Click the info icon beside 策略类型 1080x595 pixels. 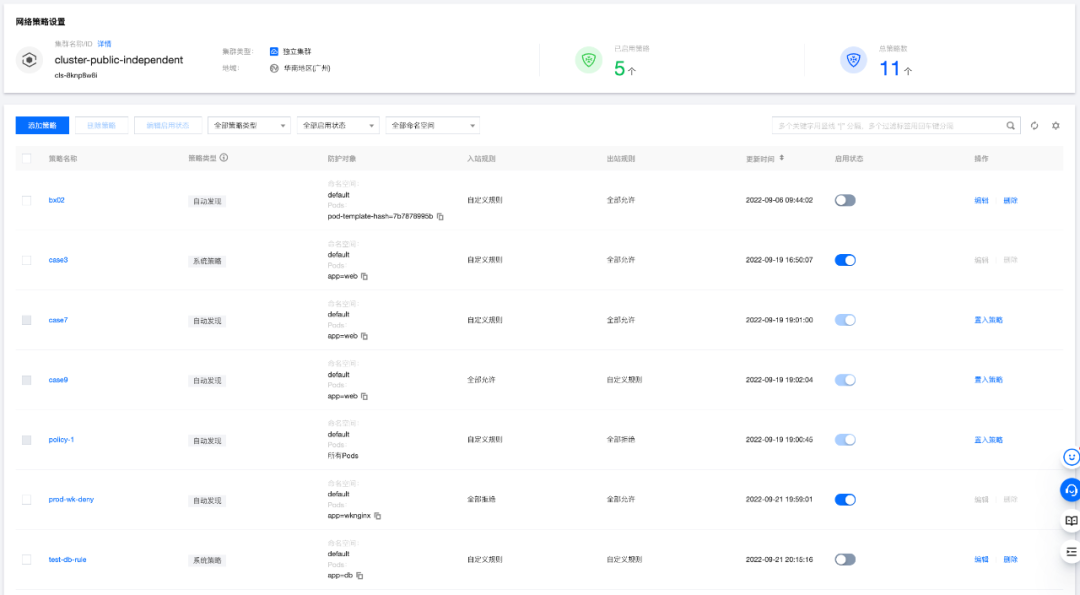224,158
